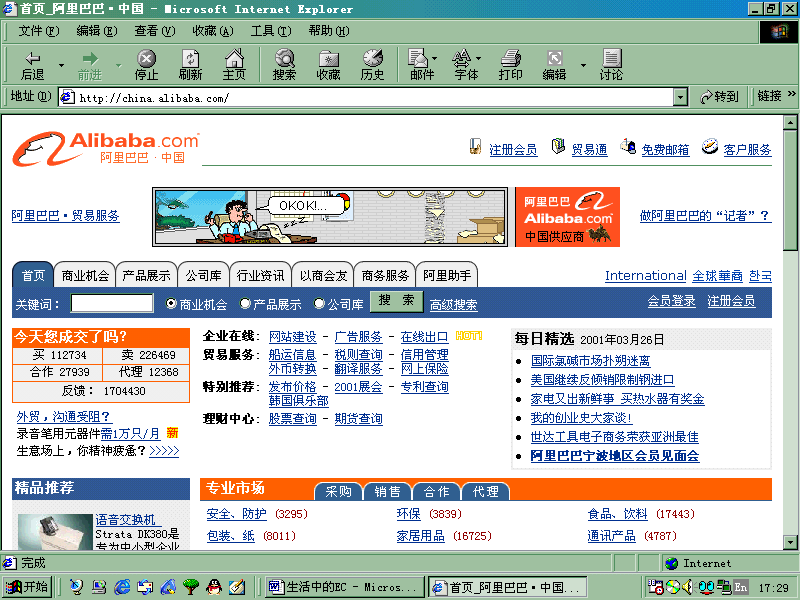Stop page loading with 停止 icon

click(x=146, y=65)
